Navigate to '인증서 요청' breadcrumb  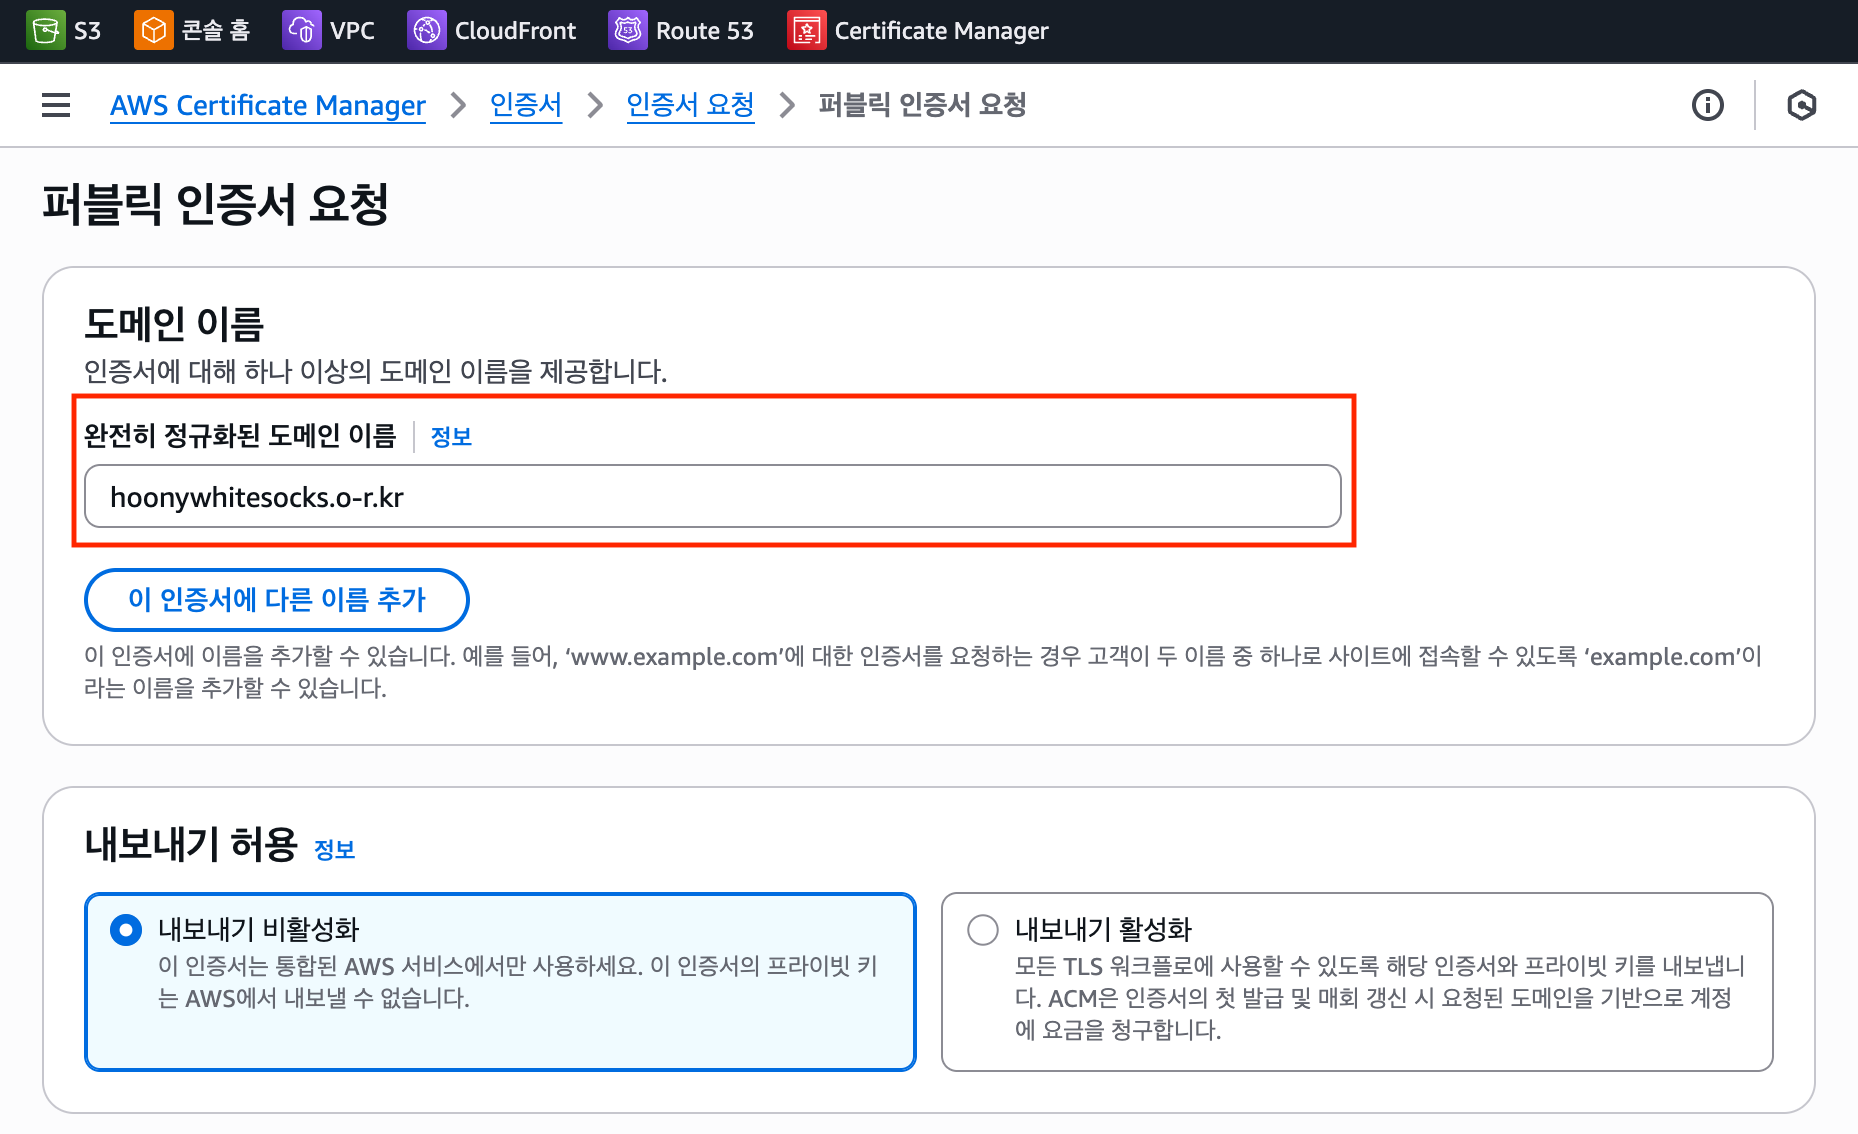690,105
